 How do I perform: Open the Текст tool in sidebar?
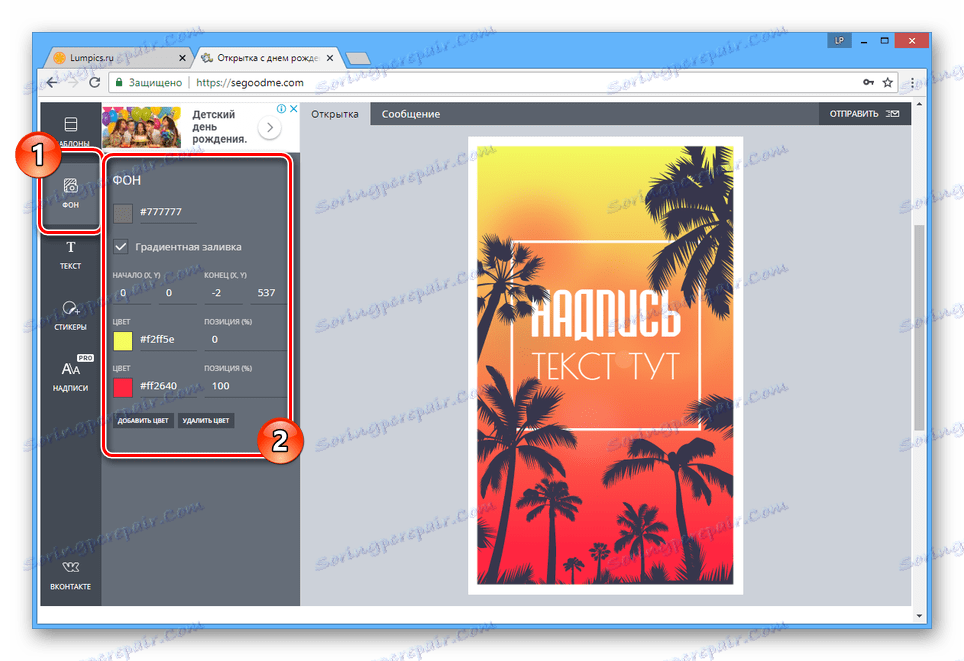tap(71, 255)
